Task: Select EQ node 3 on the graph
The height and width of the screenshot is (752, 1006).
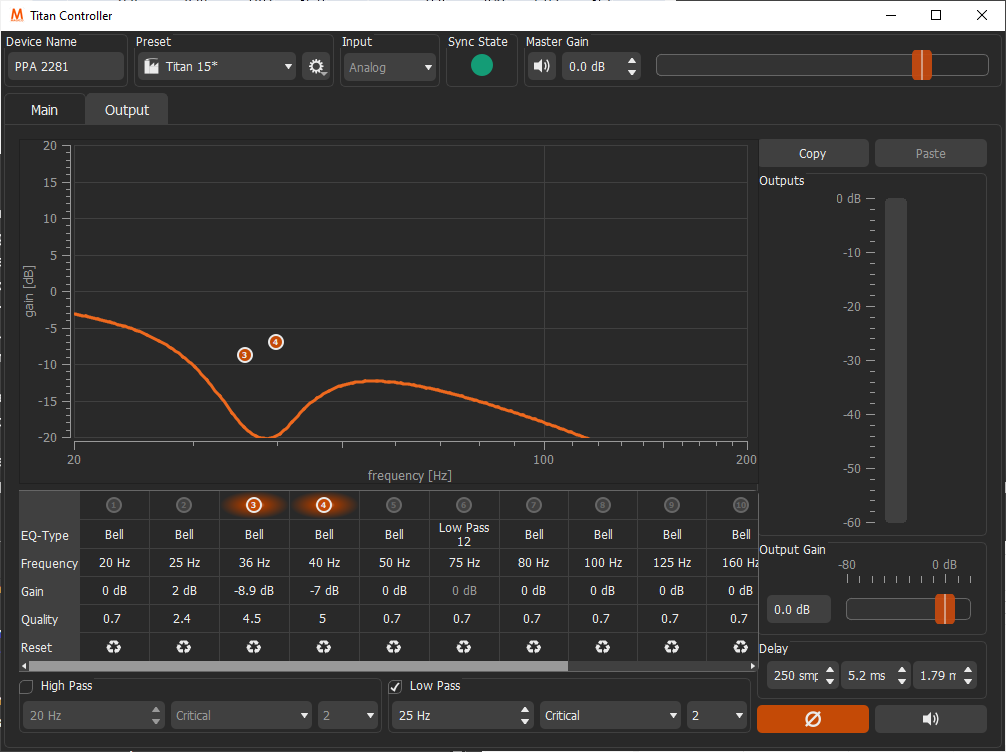Action: 245,355
